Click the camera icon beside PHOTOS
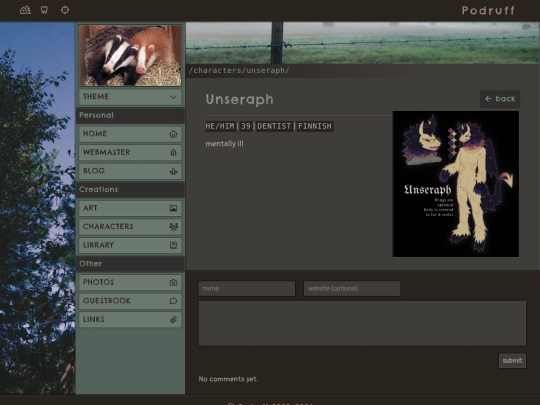This screenshot has width=540, height=405. point(173,282)
